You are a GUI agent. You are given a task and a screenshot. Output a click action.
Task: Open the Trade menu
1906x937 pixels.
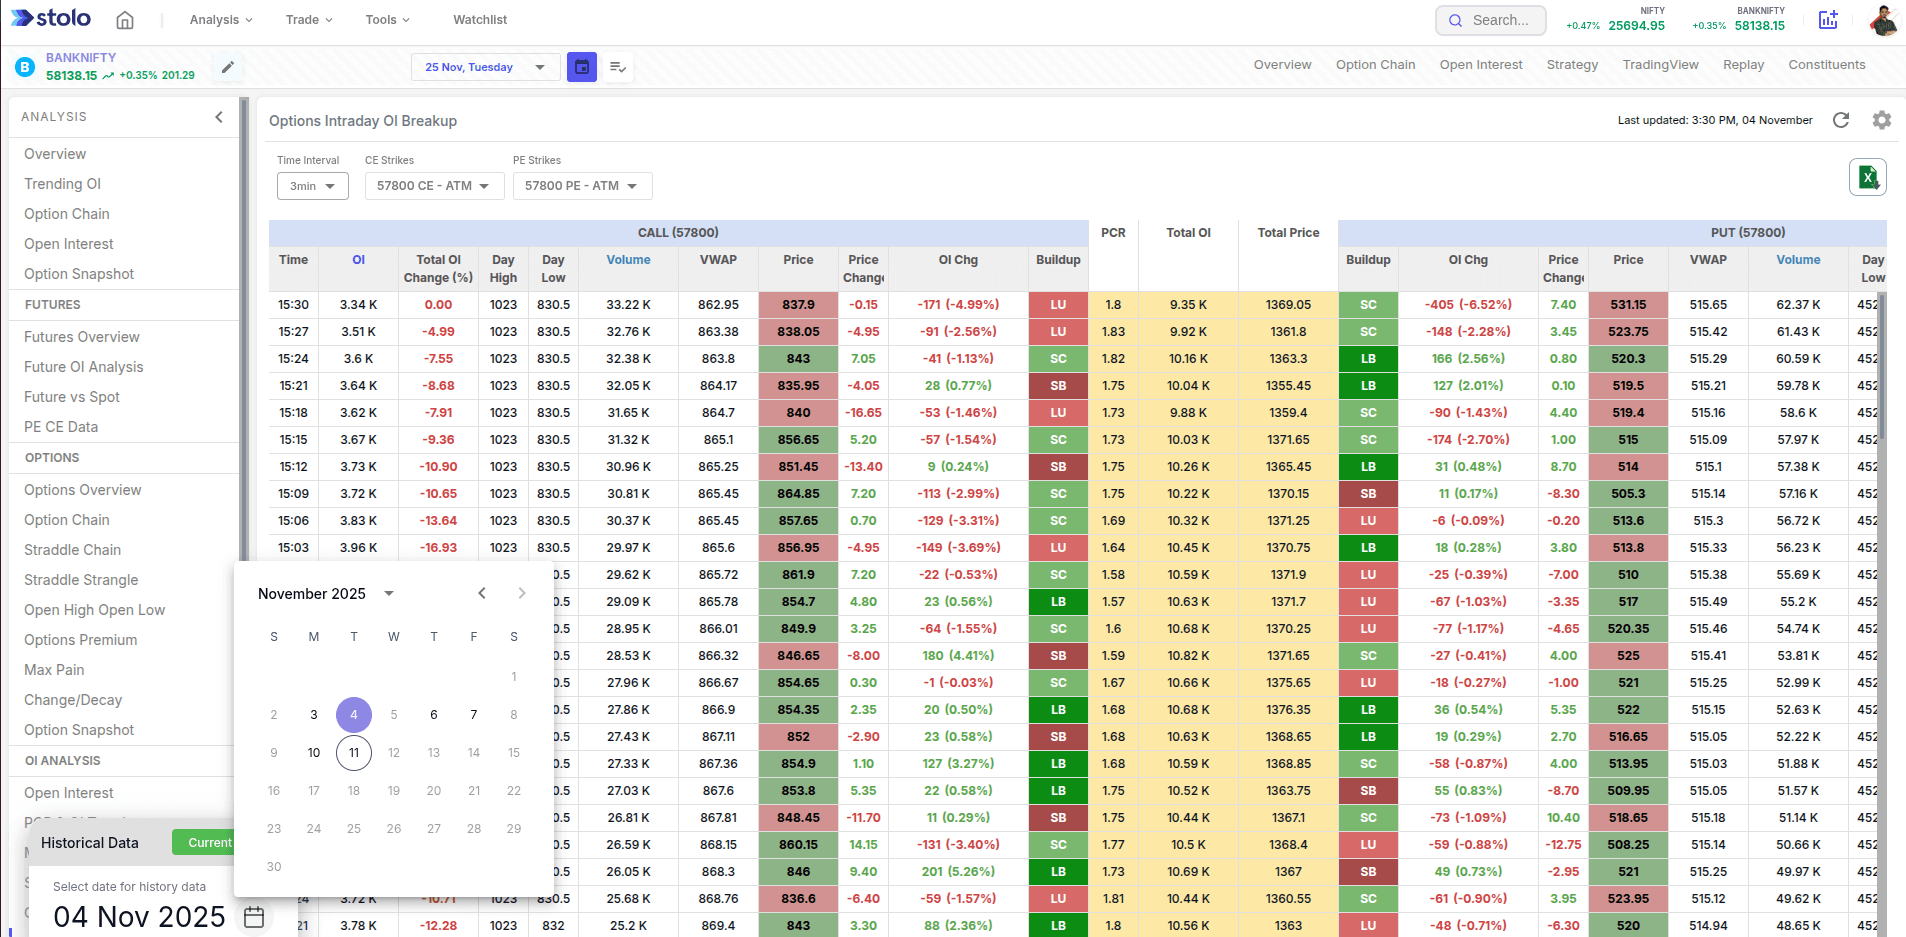pos(308,20)
